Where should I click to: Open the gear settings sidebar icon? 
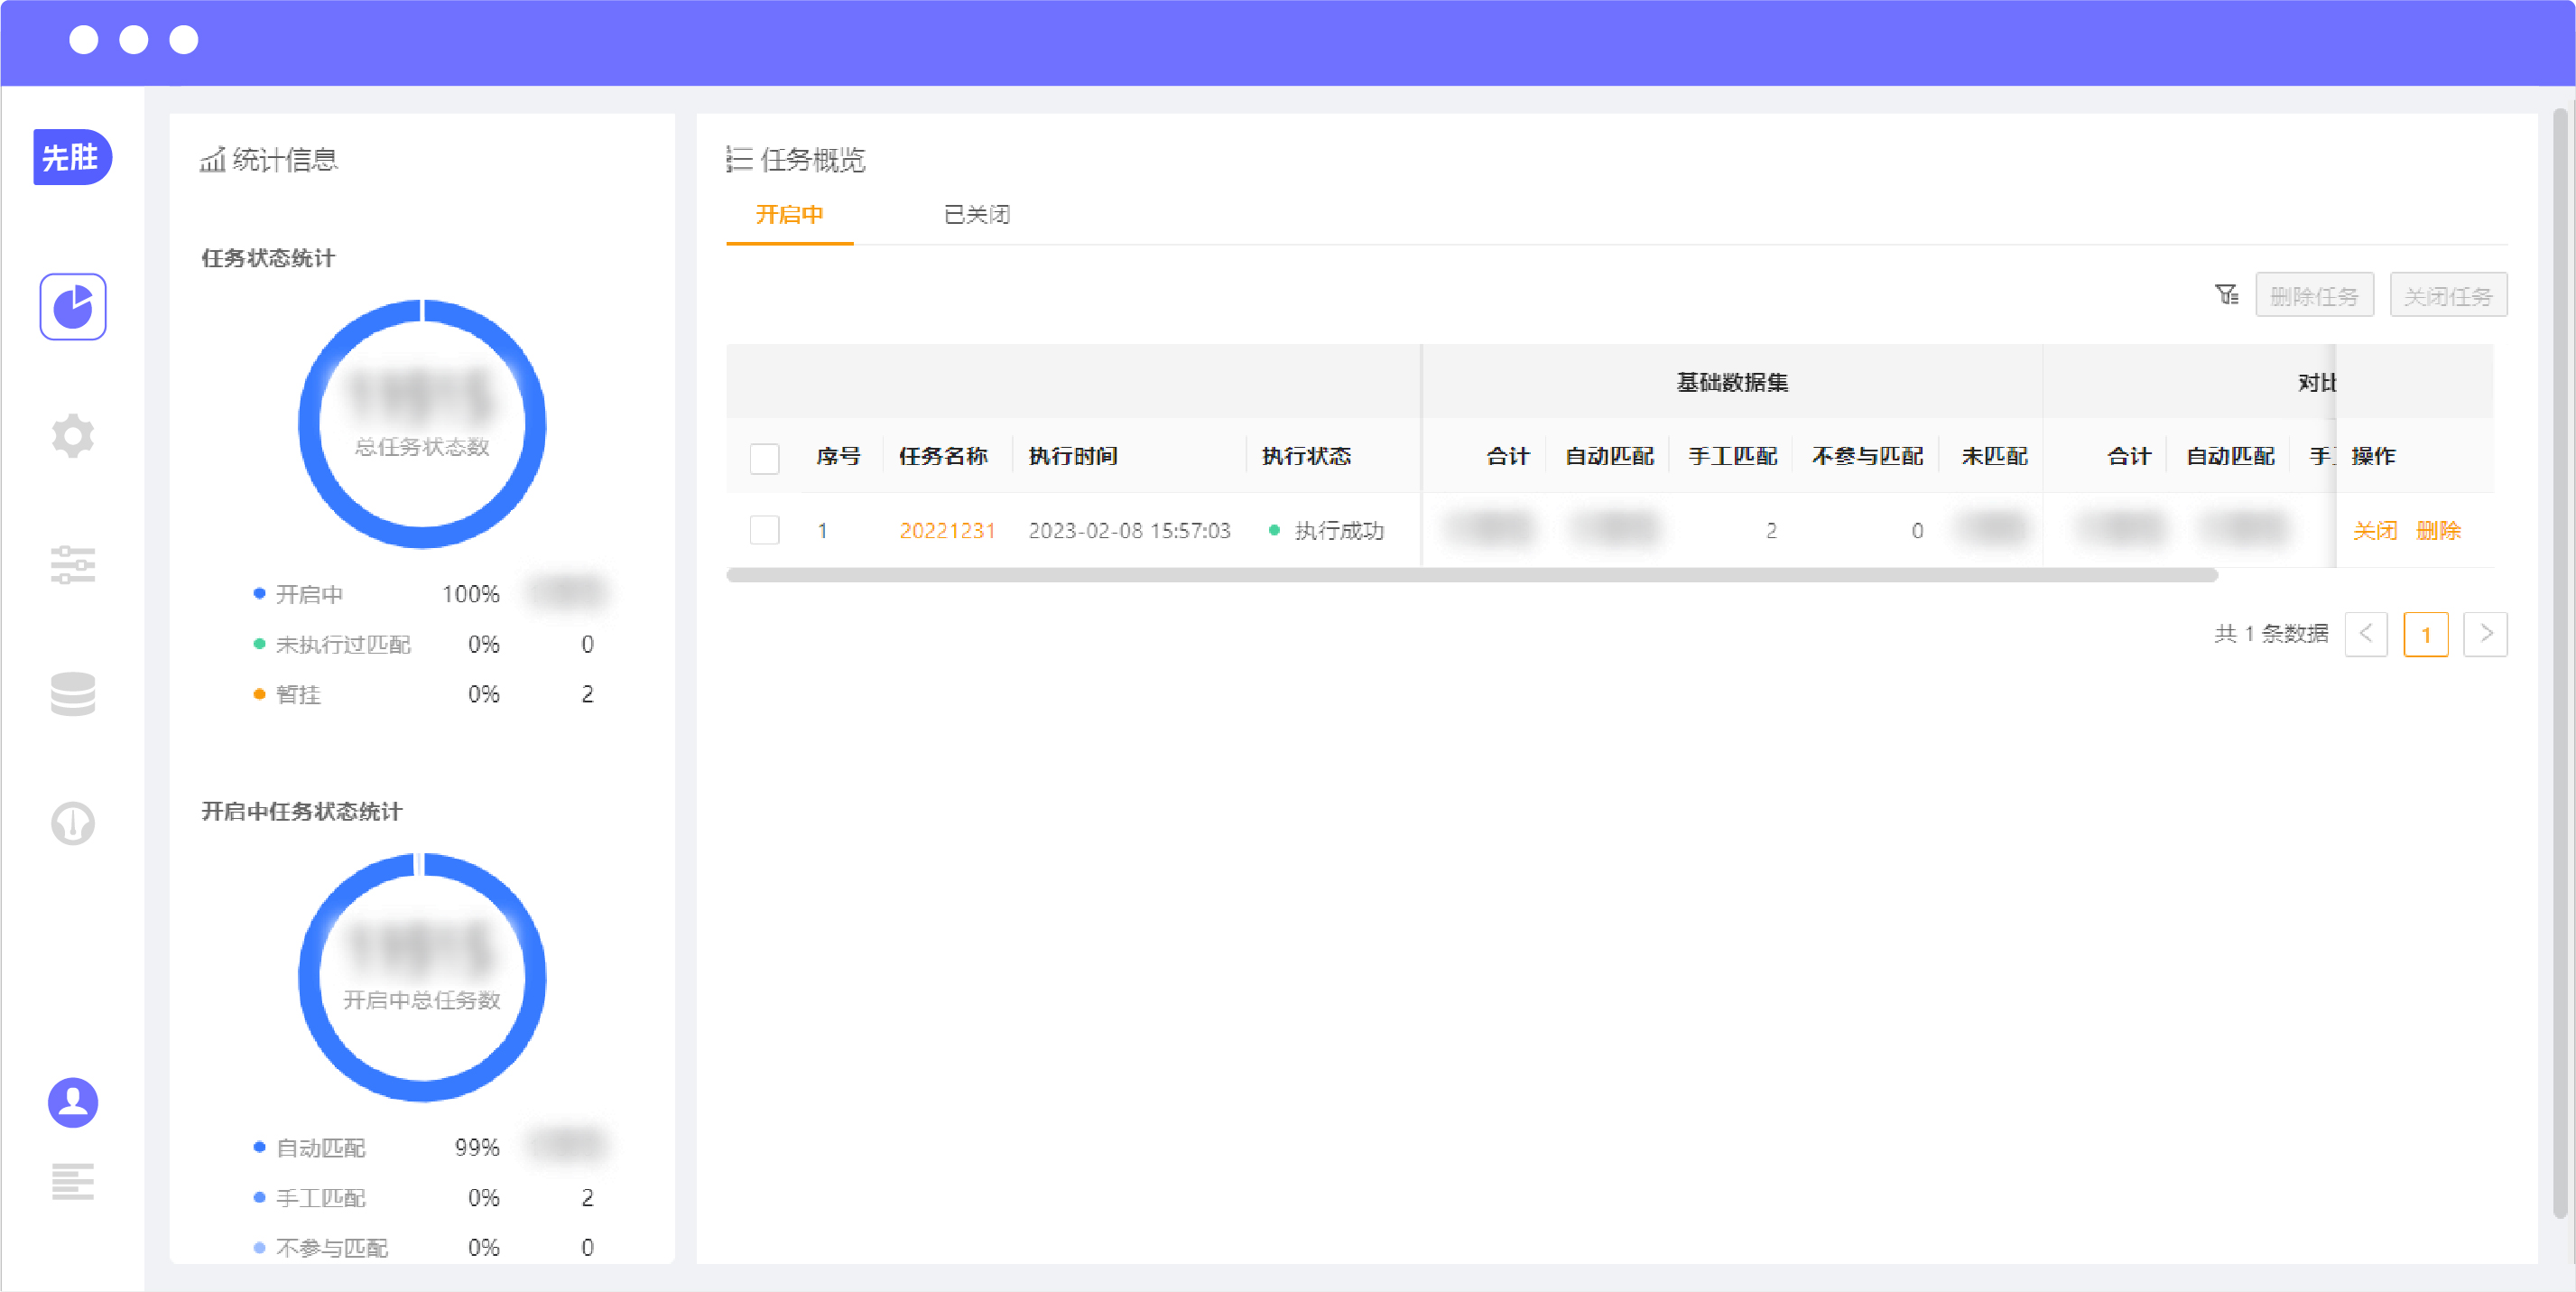(x=73, y=436)
